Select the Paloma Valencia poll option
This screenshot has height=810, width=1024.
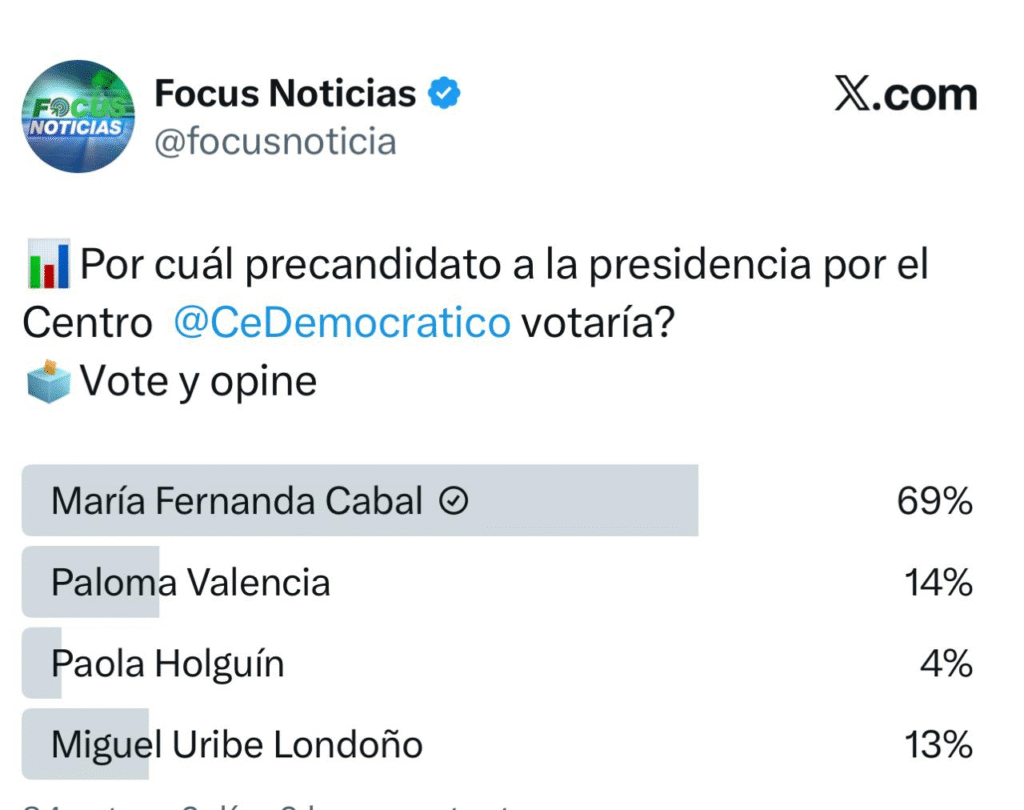190,582
